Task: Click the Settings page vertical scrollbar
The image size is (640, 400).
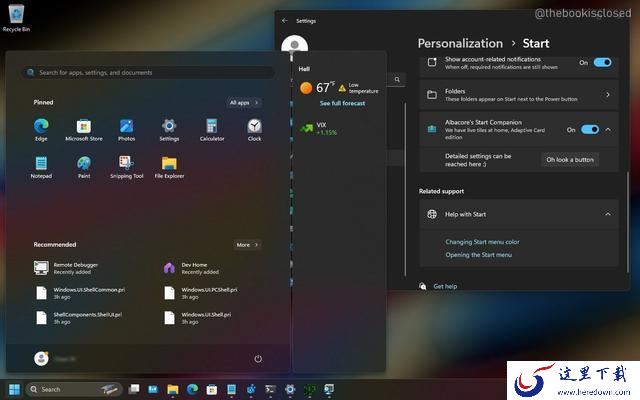Action: pos(627,222)
